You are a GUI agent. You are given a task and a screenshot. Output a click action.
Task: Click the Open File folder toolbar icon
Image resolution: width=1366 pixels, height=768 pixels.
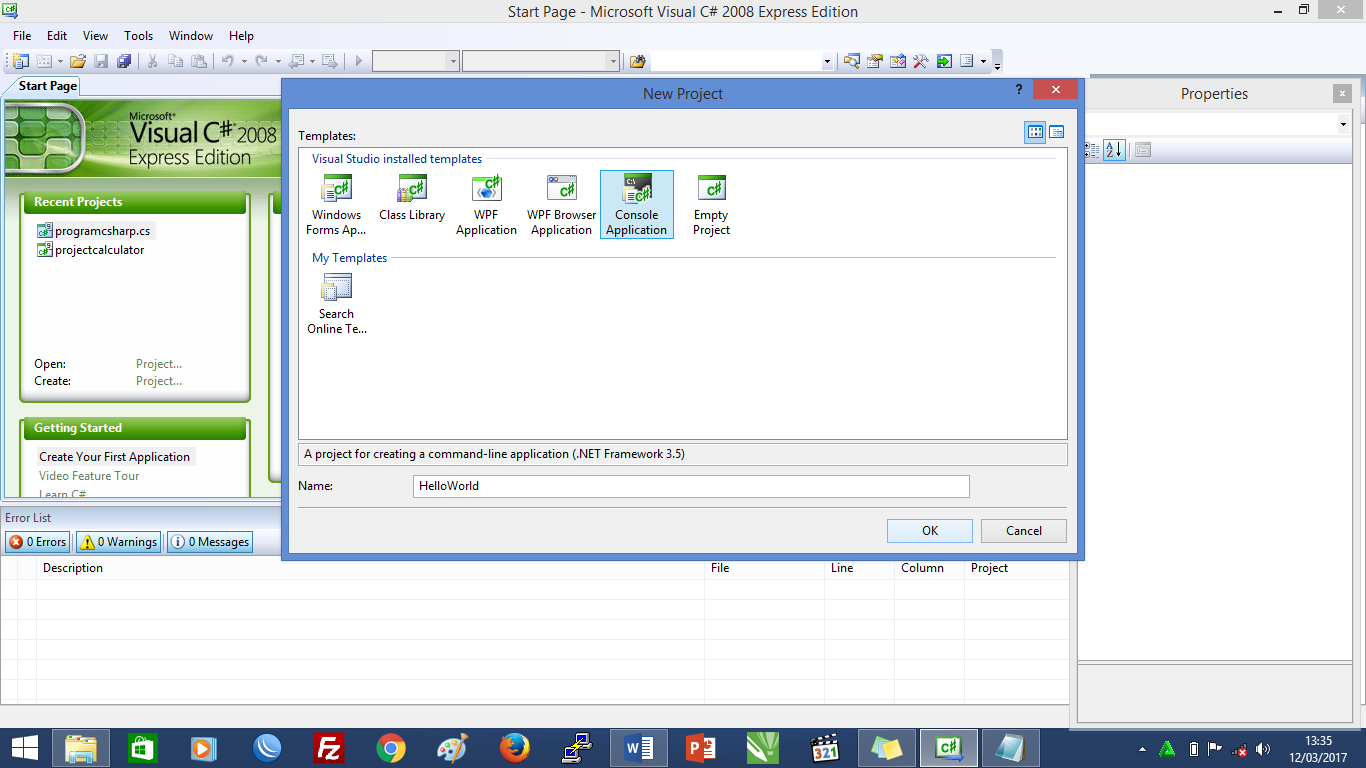tap(78, 61)
